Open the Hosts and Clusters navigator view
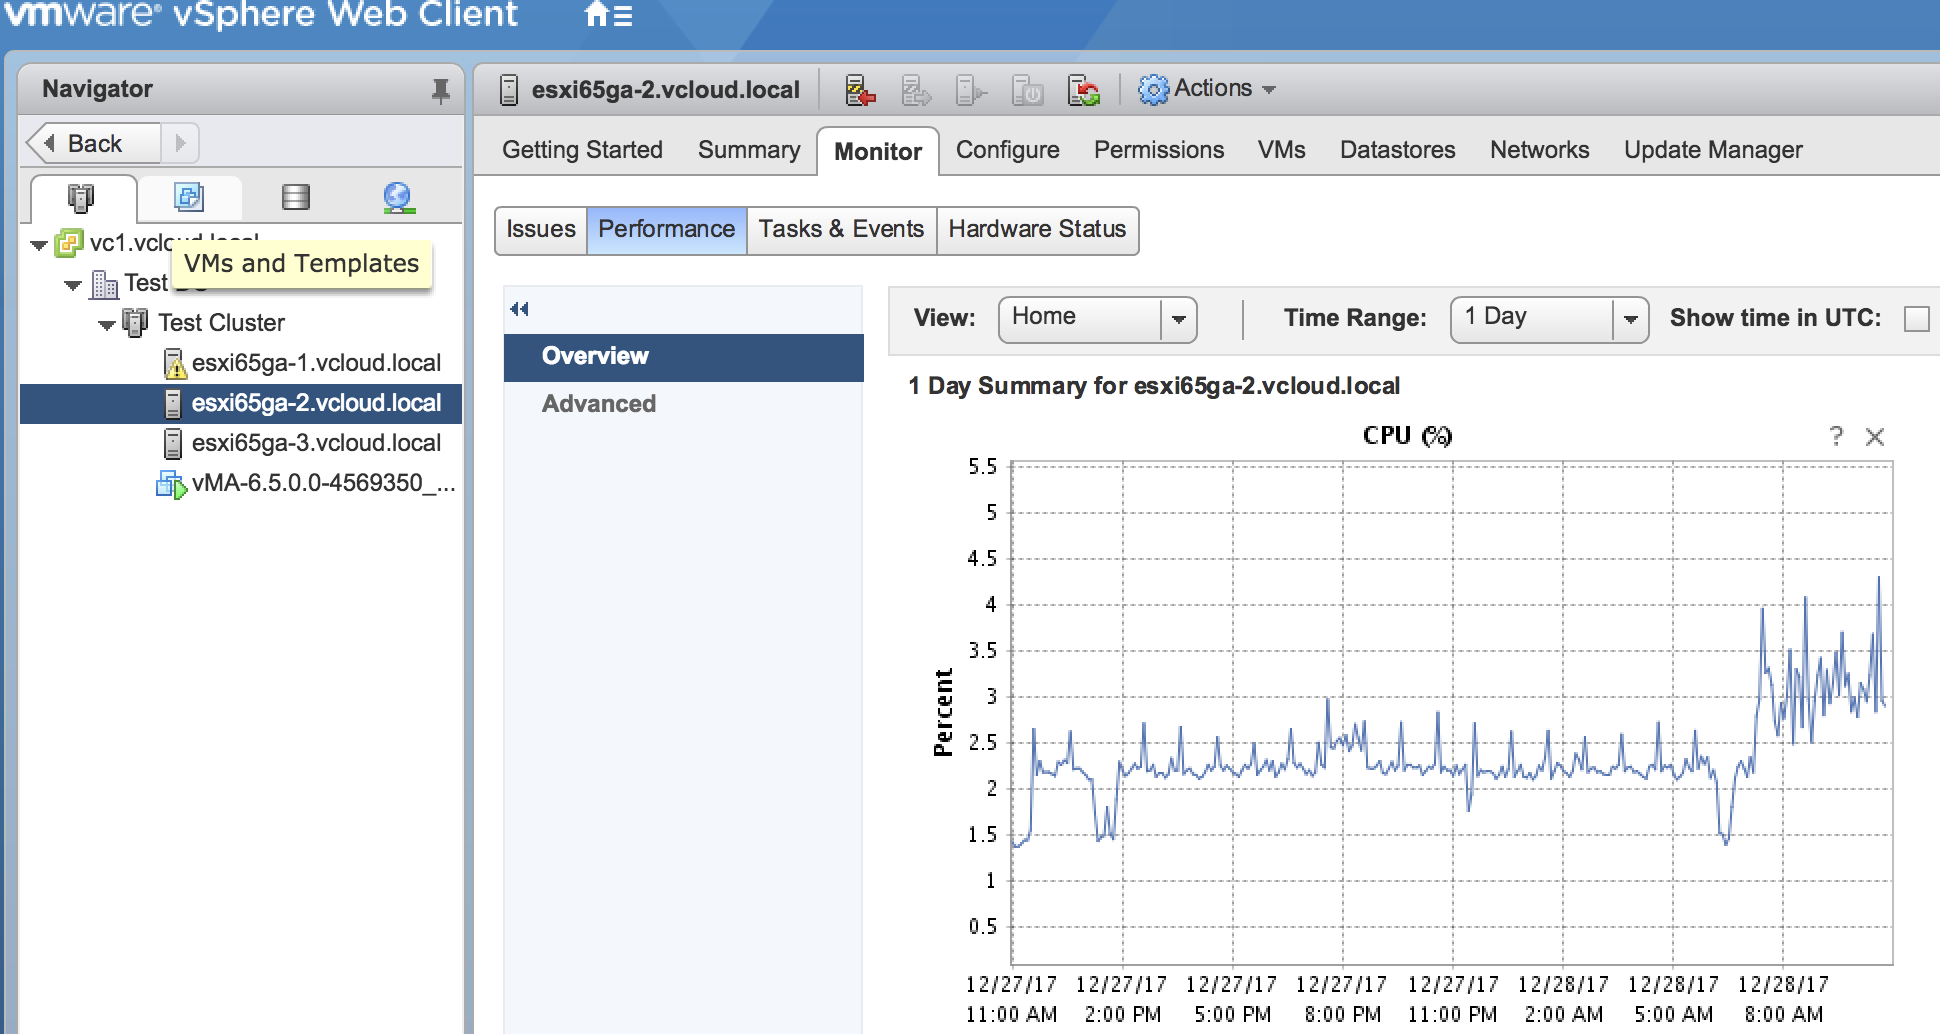The width and height of the screenshot is (1940, 1034). point(85,198)
